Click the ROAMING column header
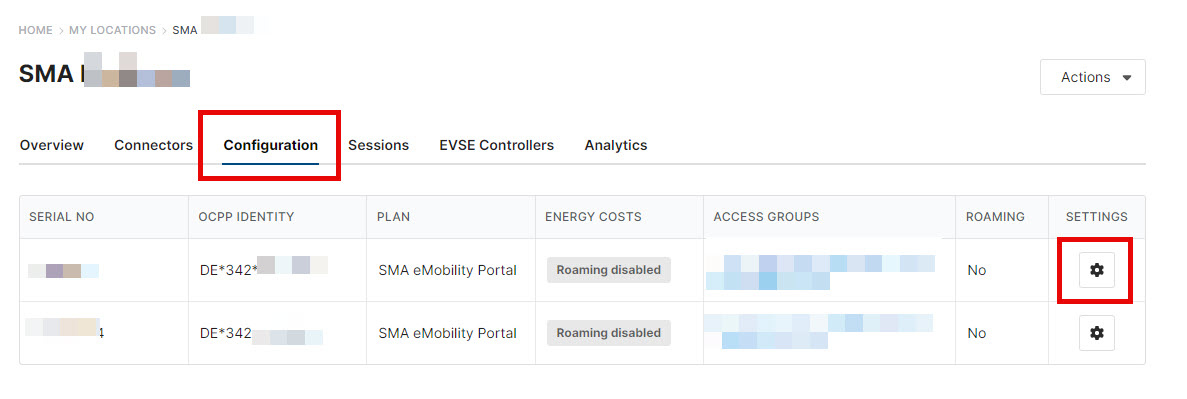The image size is (1187, 399). [995, 217]
